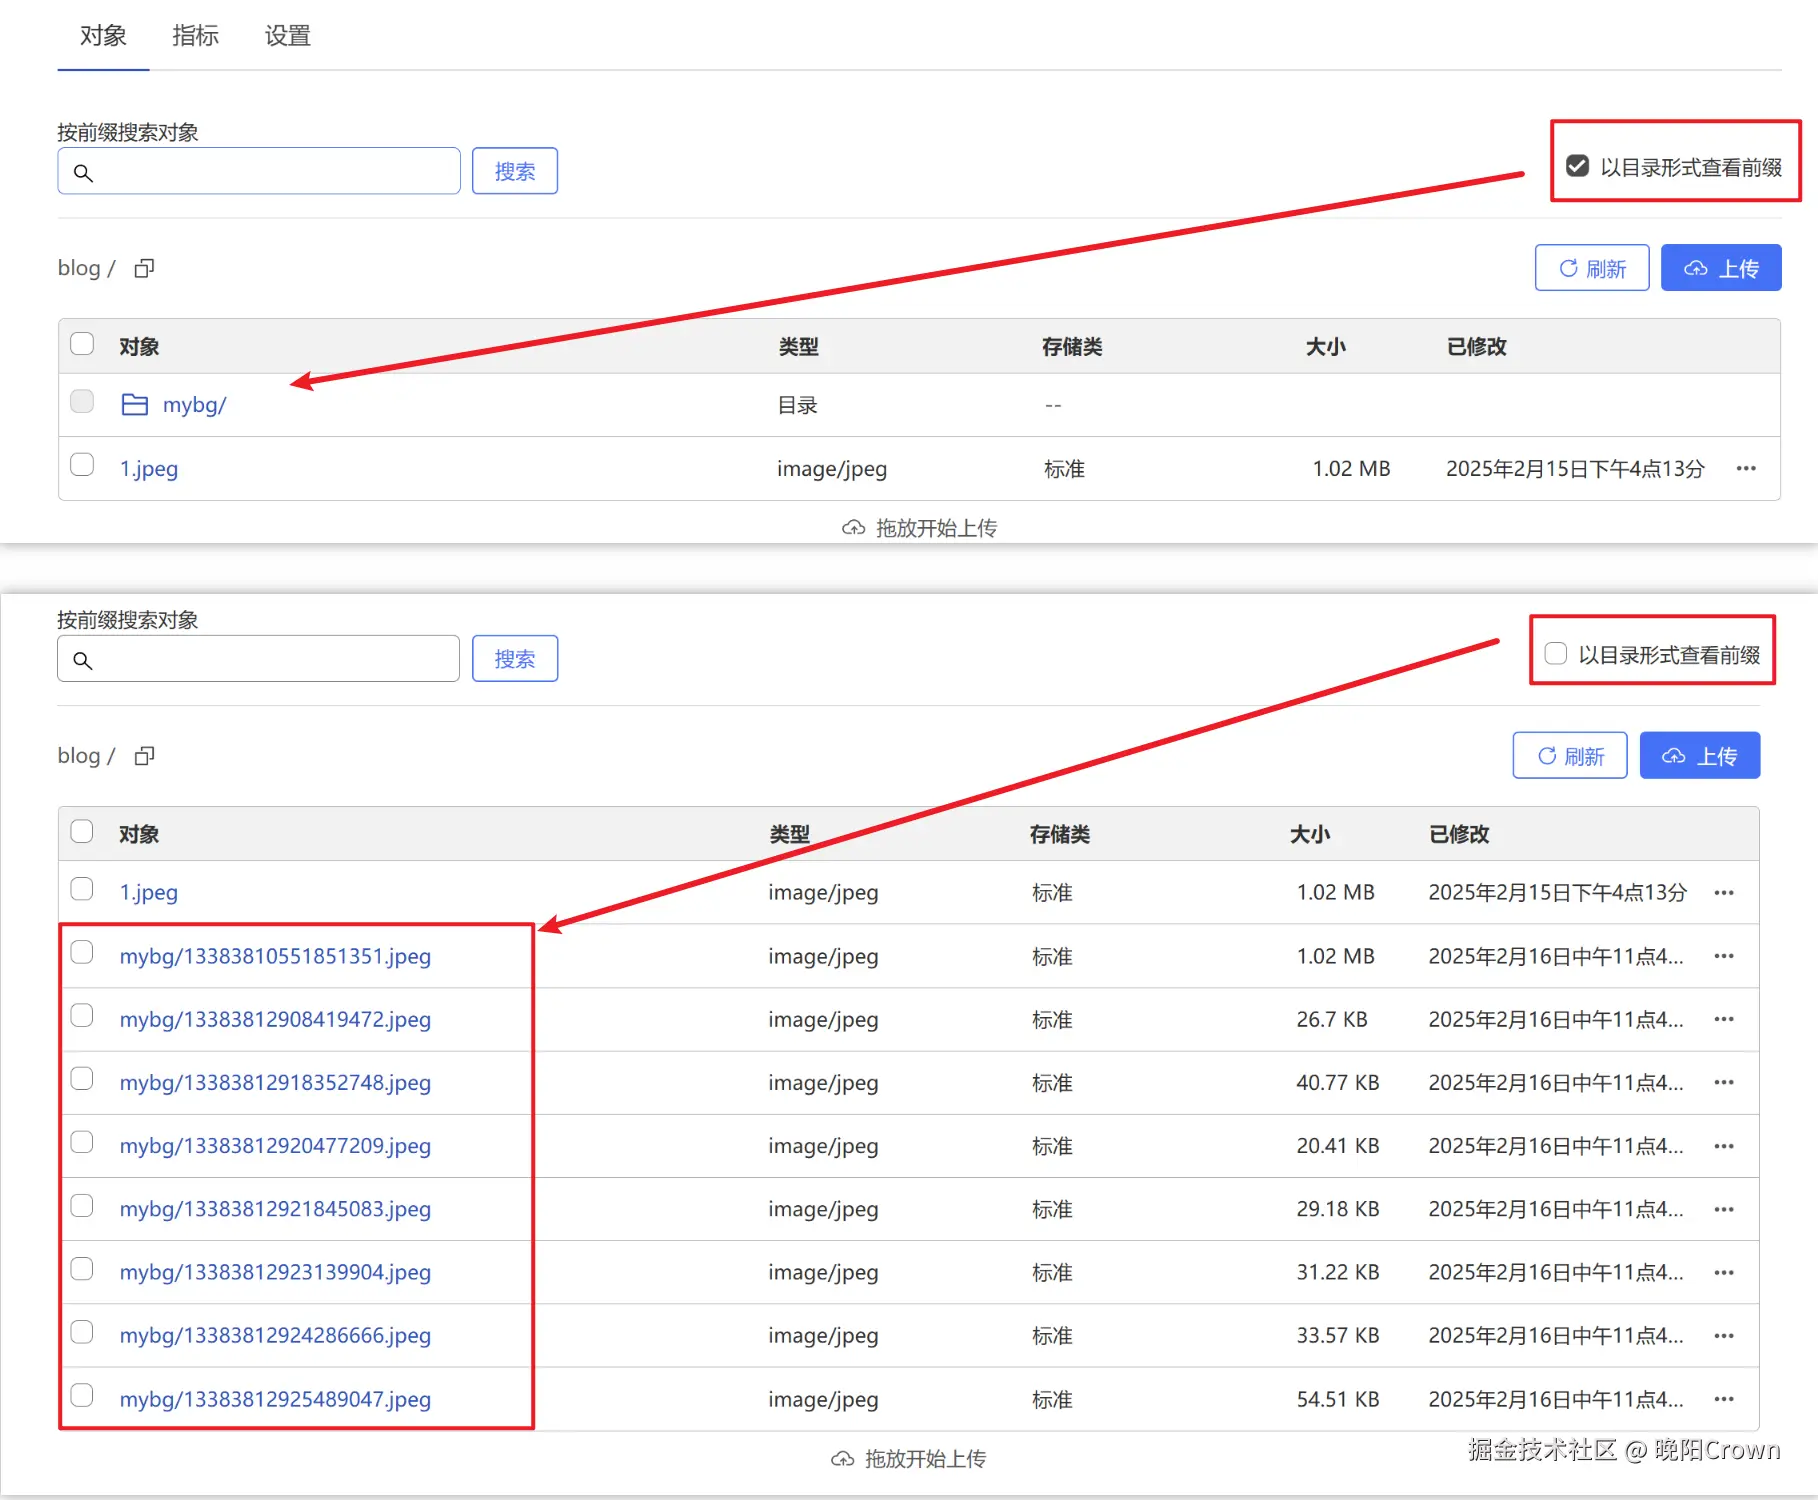
Task: Open more options for mybg/13383812925489047.jpeg
Action: click(x=1724, y=1399)
